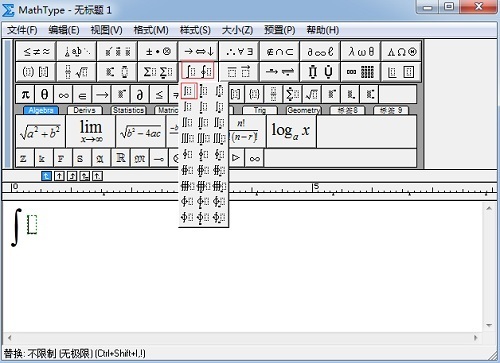Switch to the Statistics tab

coord(128,110)
